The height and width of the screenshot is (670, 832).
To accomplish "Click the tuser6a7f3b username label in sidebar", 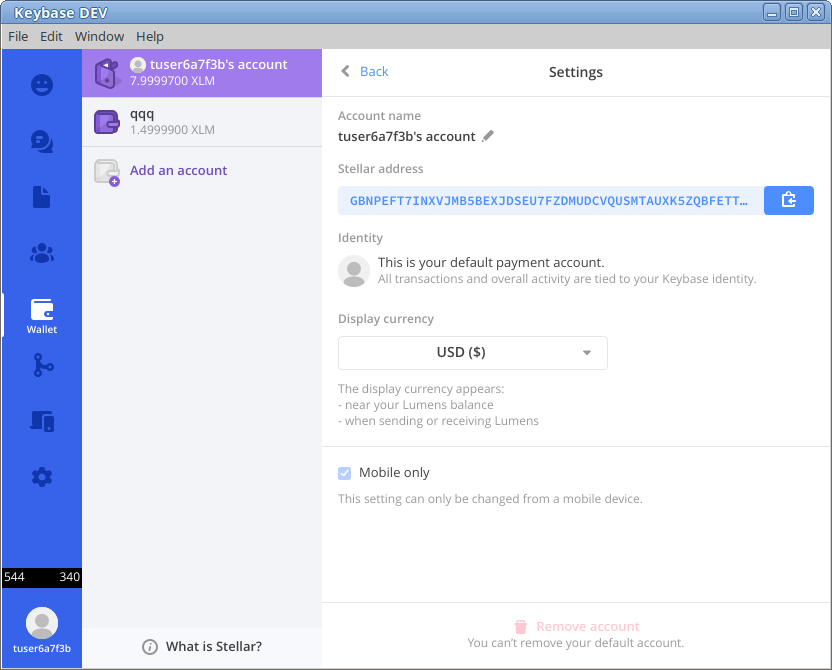I will [x=42, y=648].
